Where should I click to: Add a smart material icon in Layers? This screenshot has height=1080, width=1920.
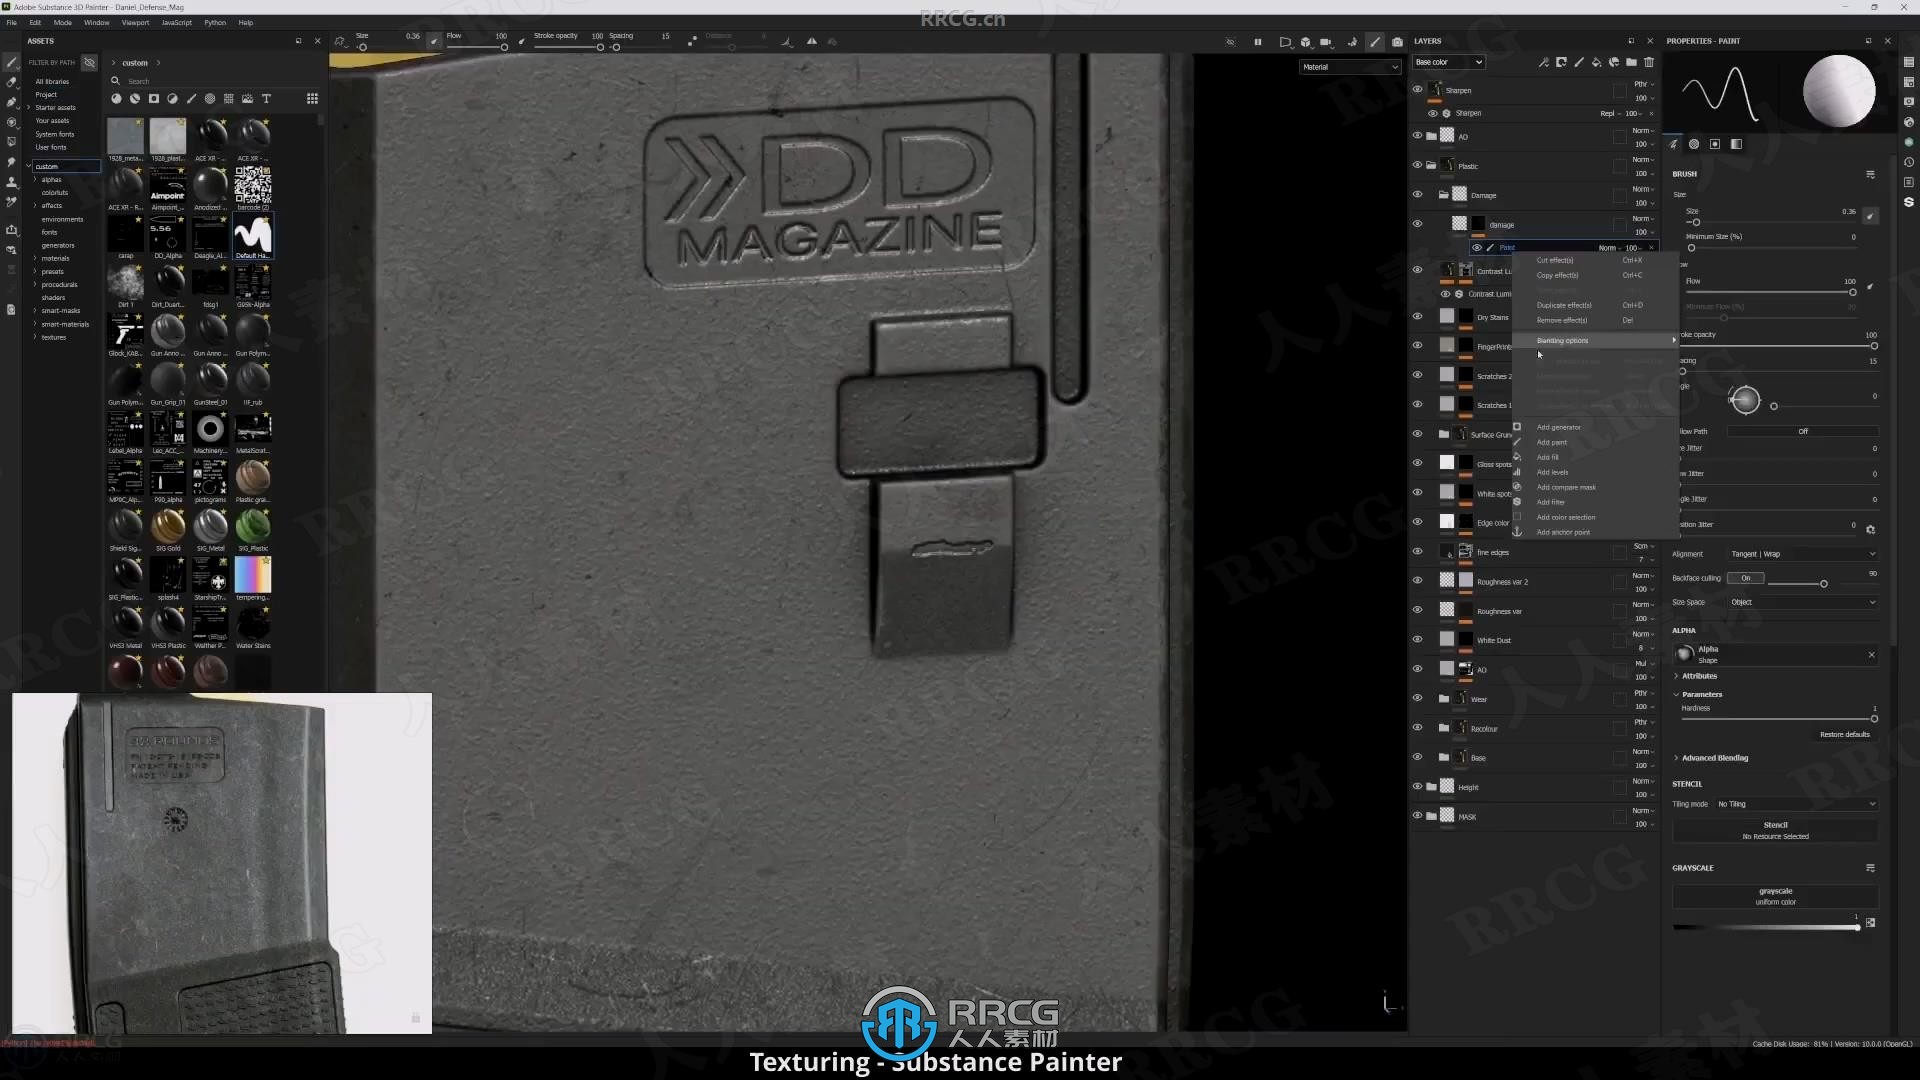click(1614, 62)
